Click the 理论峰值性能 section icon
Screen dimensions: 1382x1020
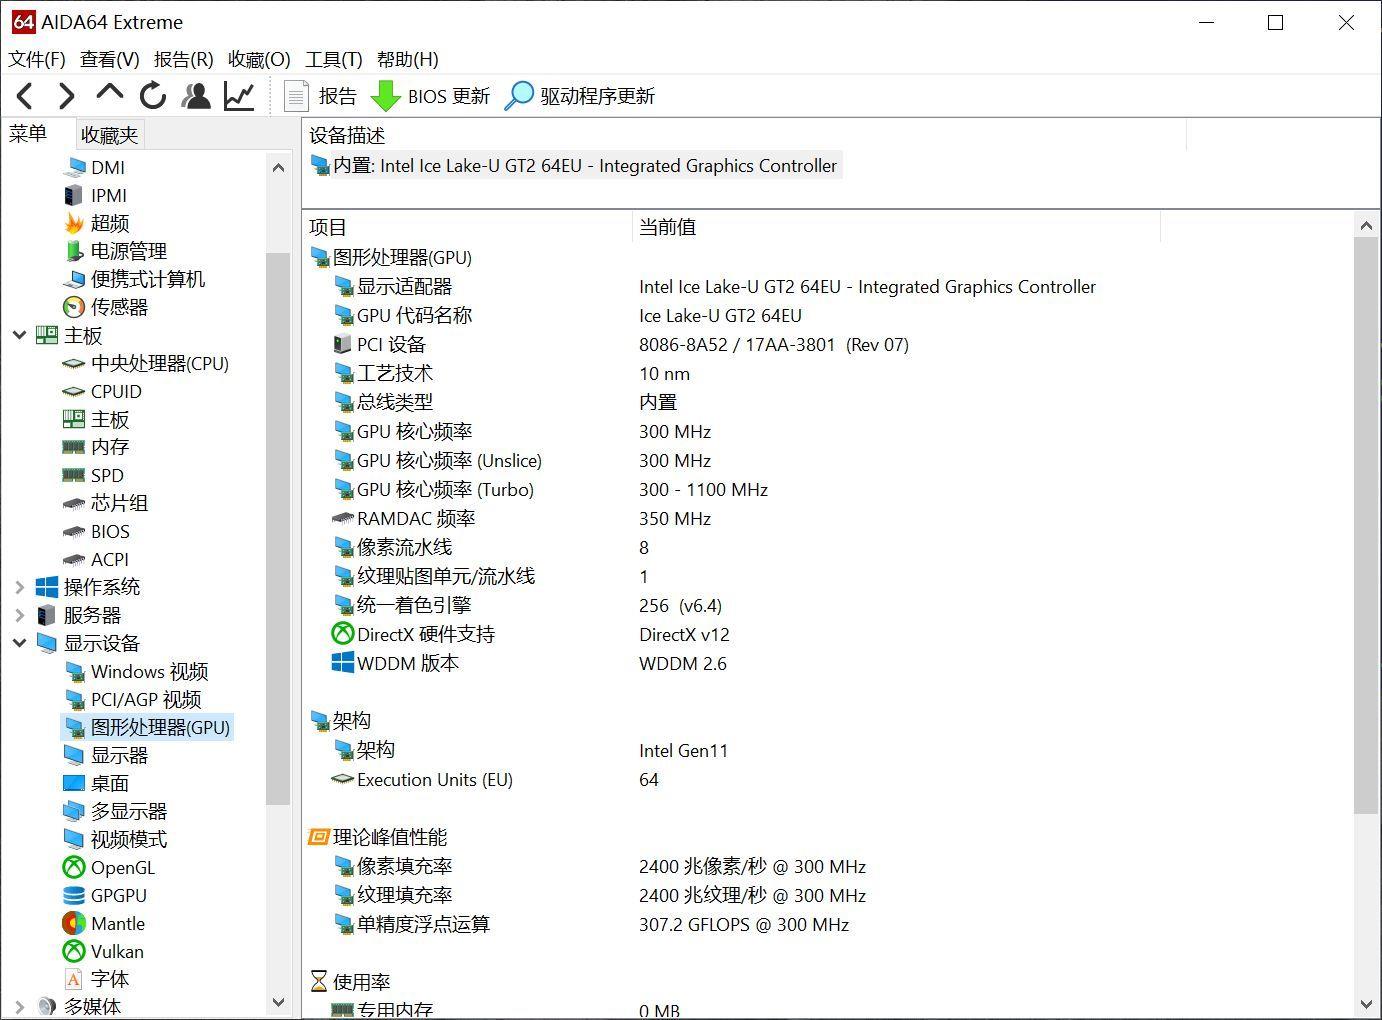319,837
